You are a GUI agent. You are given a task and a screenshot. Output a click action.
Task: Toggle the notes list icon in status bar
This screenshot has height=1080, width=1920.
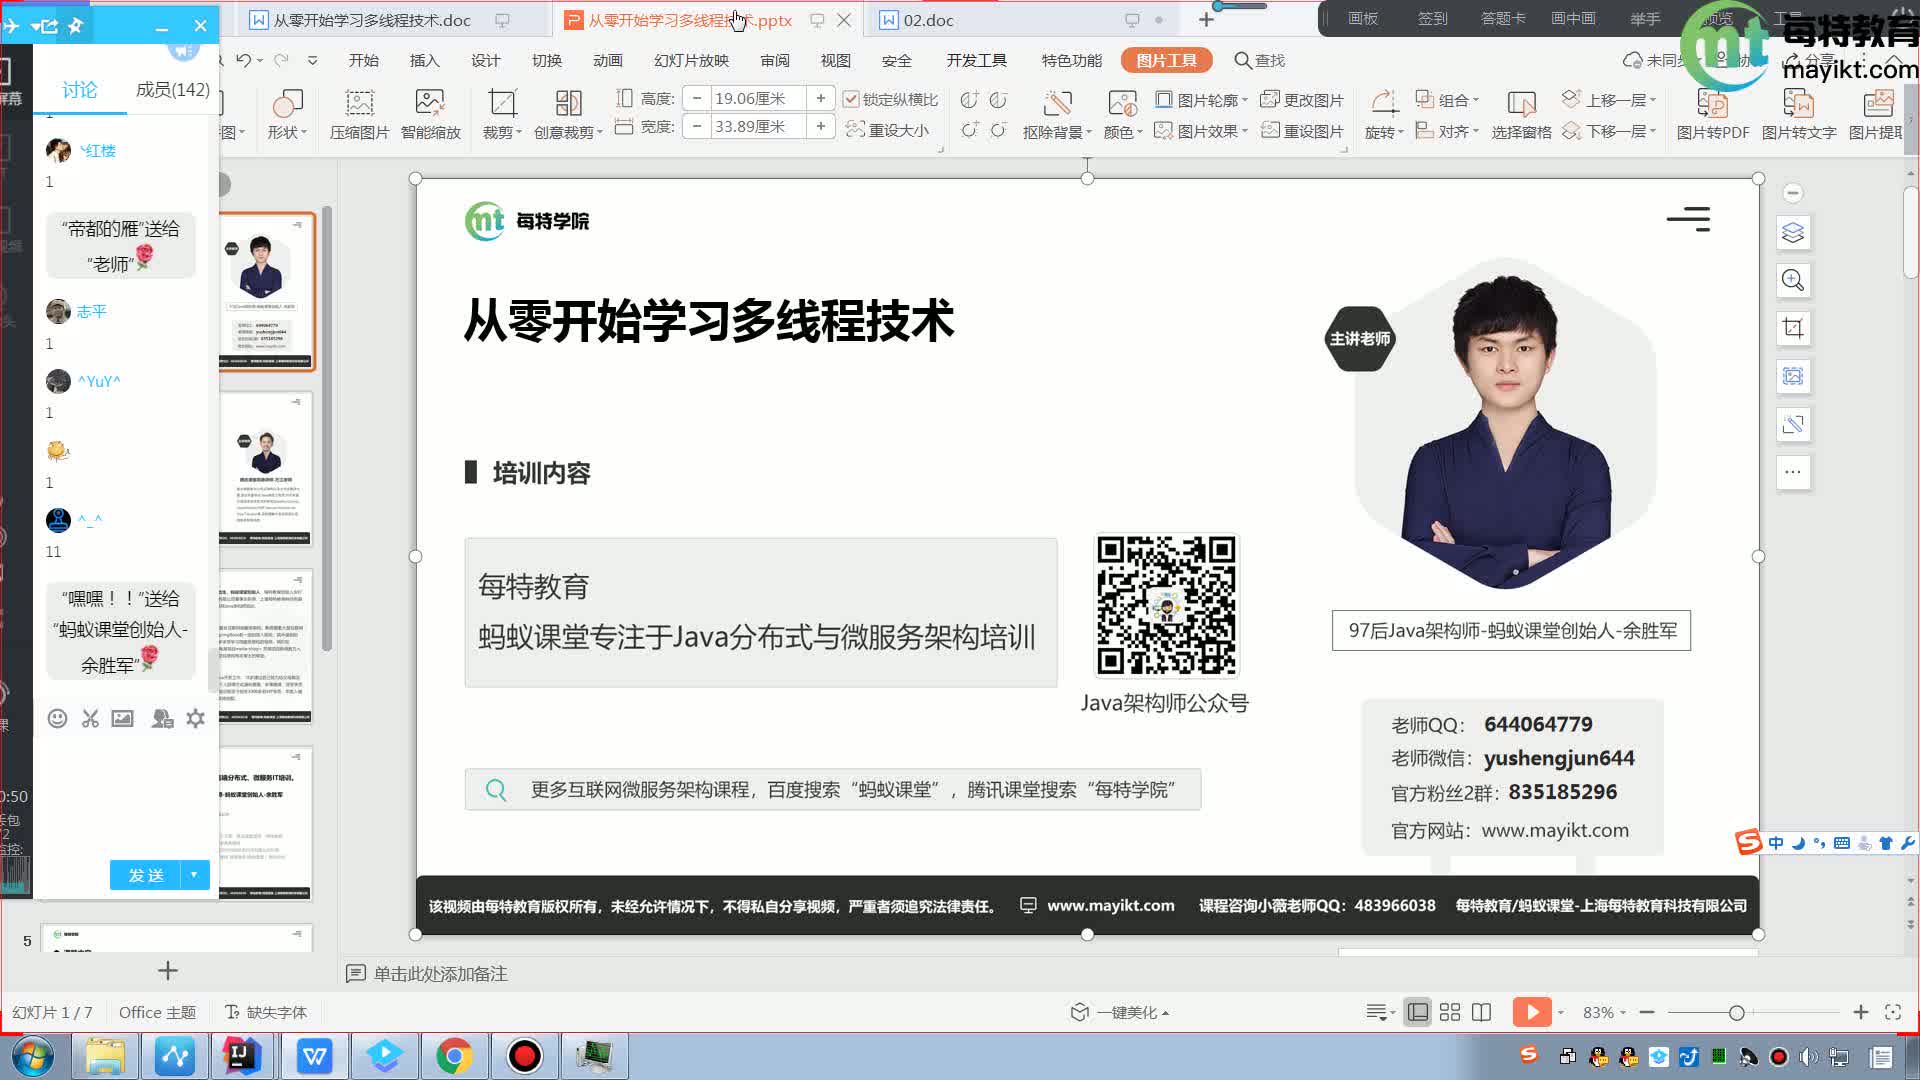coord(1380,1012)
